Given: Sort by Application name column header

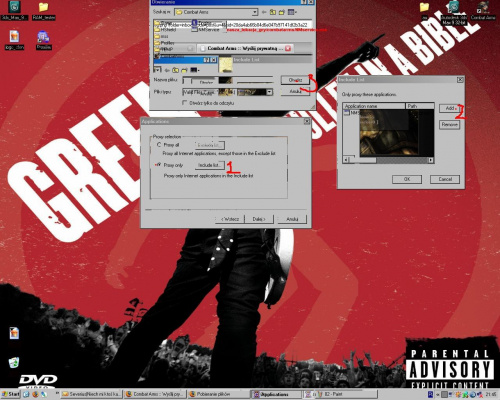Looking at the screenshot, I should [374, 106].
